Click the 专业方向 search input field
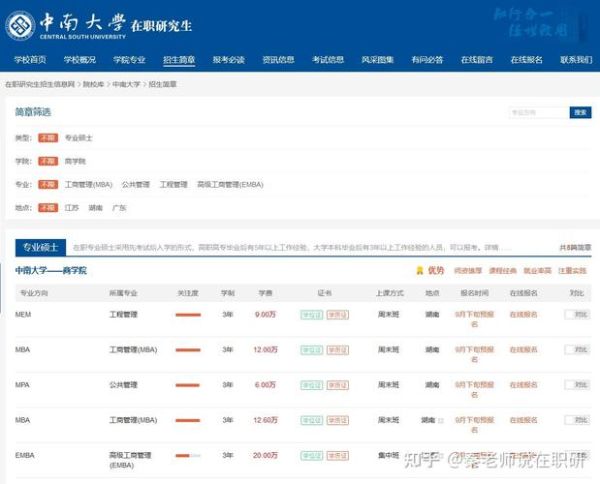Viewport: 600px width, 484px height. [x=537, y=113]
